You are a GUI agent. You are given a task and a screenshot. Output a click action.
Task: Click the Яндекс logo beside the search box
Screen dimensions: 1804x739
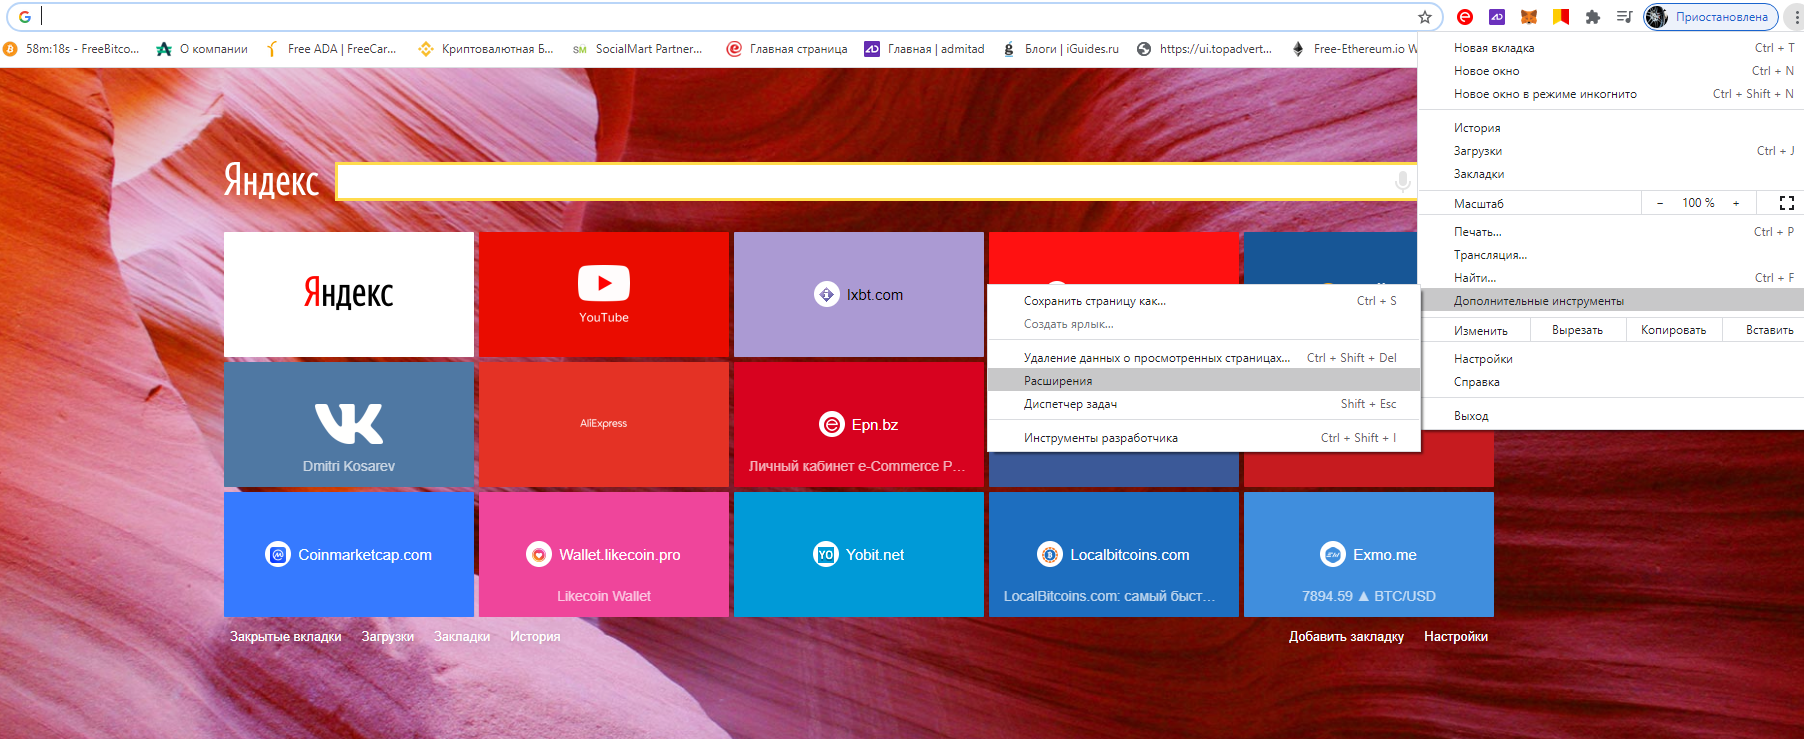271,181
